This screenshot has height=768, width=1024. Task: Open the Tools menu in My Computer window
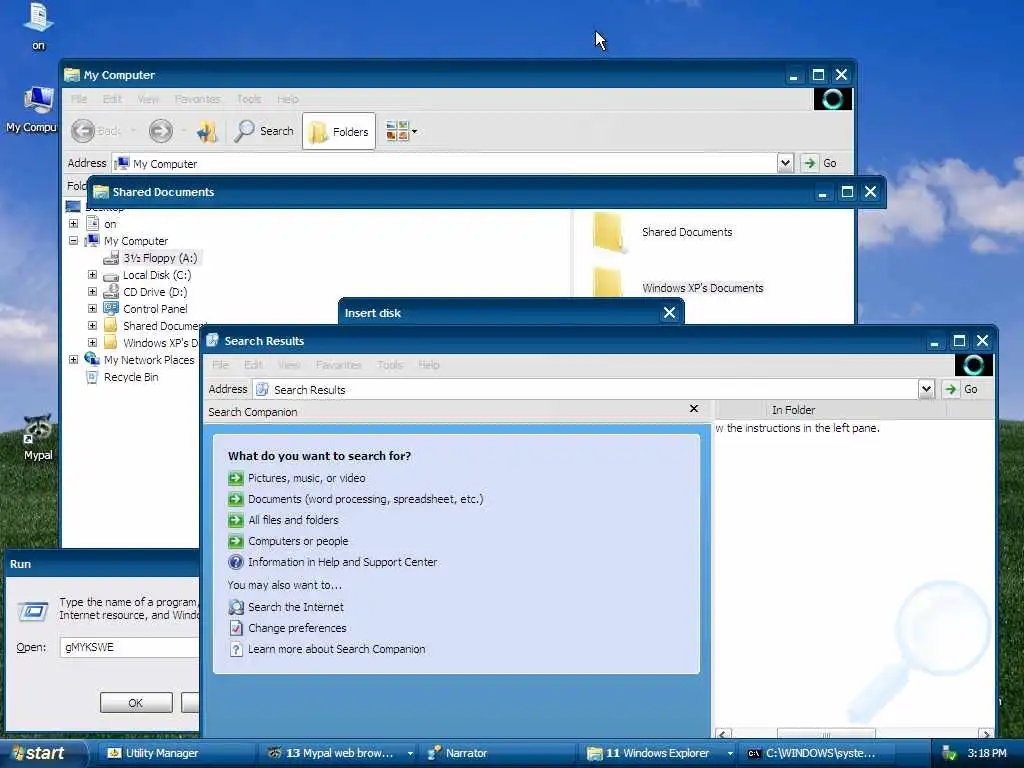[x=249, y=99]
